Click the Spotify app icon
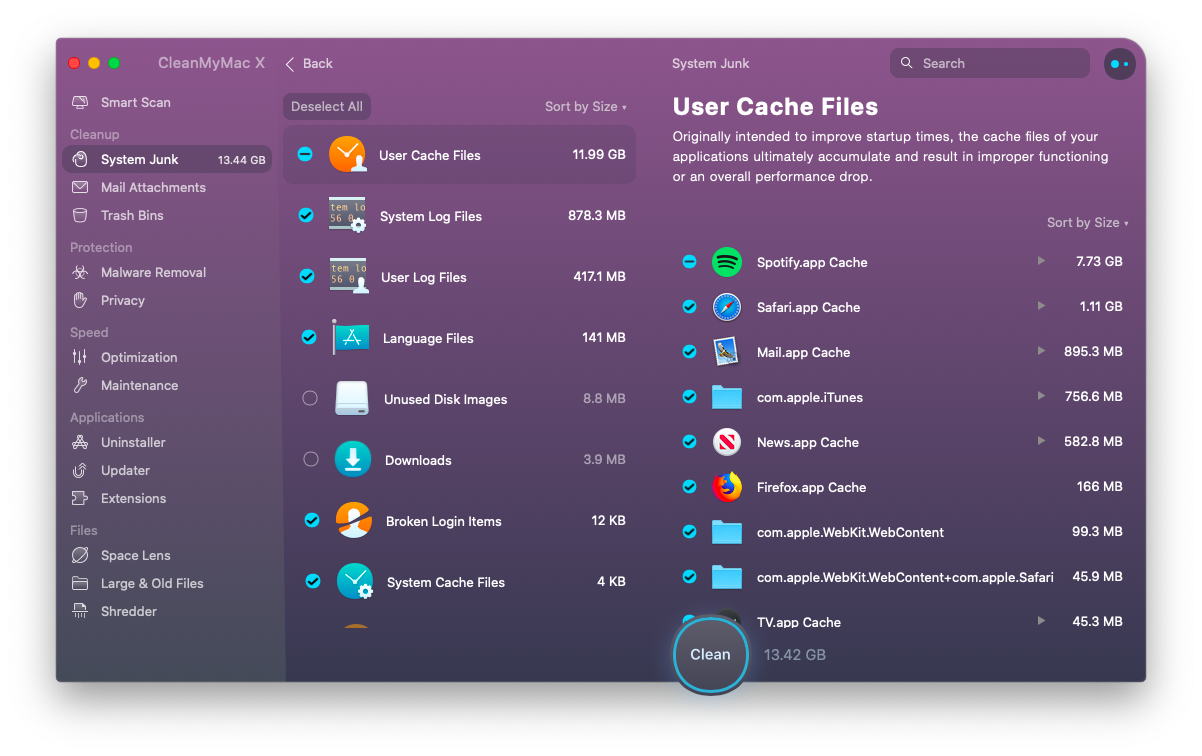The width and height of the screenshot is (1202, 756). [x=727, y=262]
